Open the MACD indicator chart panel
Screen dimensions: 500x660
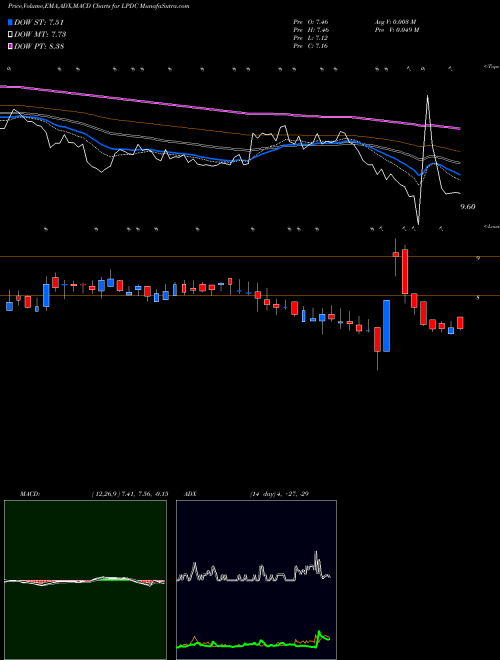point(85,580)
